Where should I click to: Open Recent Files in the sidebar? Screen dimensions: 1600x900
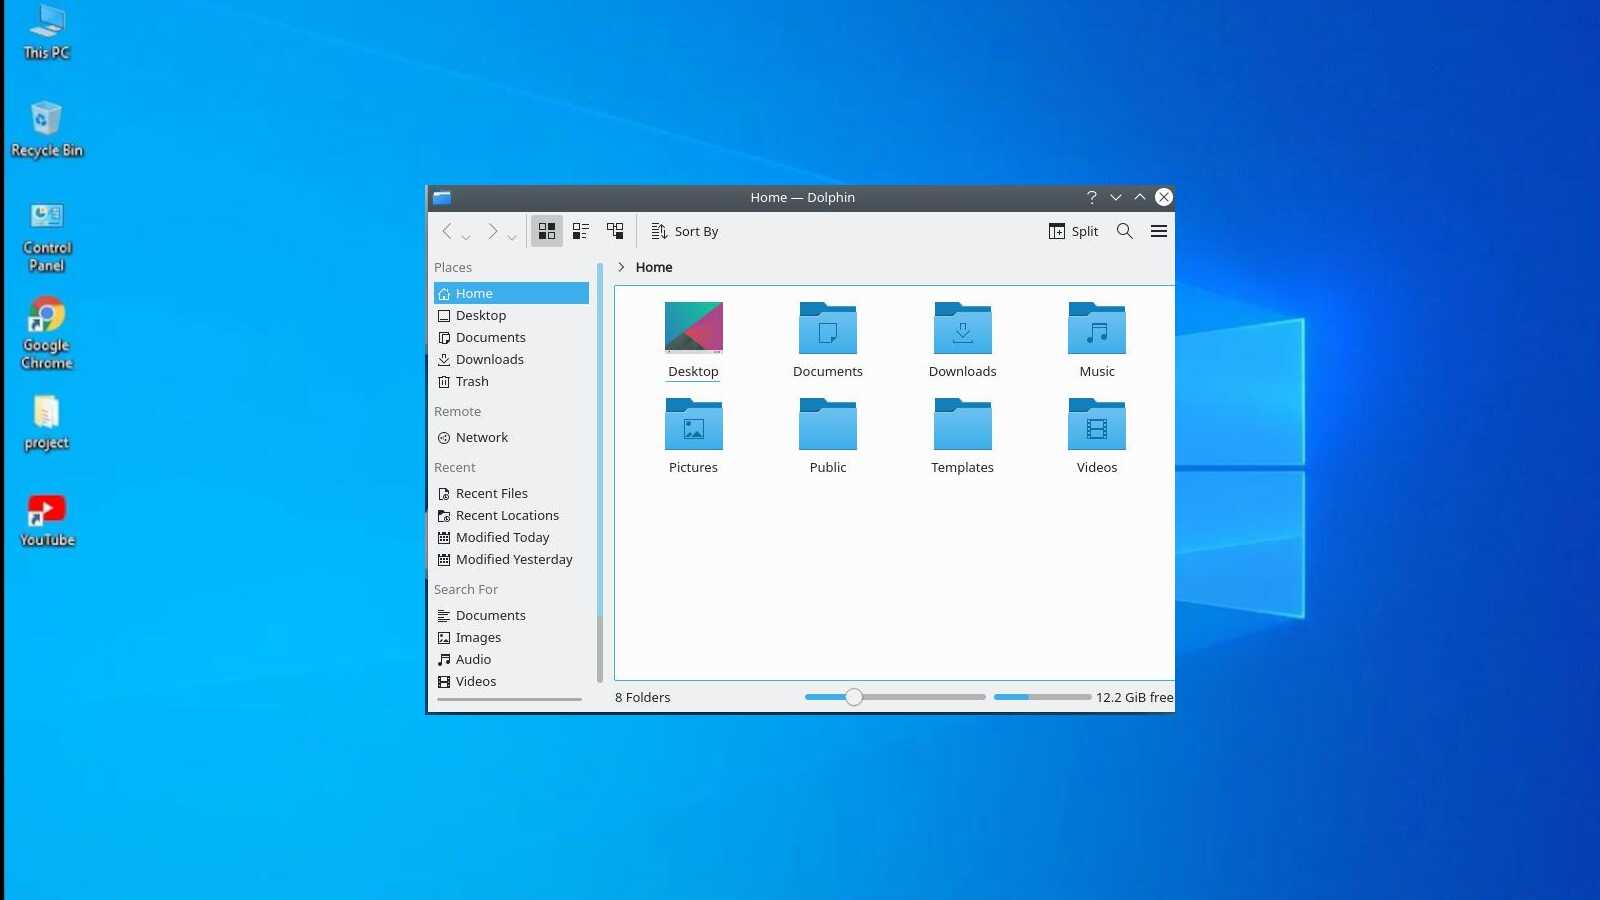(491, 493)
